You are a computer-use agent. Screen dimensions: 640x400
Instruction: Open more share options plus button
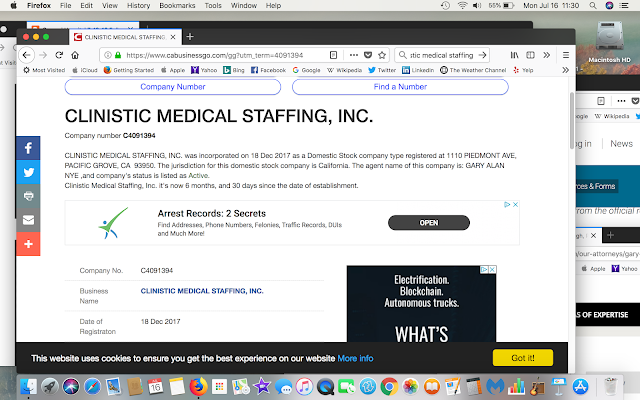[28, 244]
